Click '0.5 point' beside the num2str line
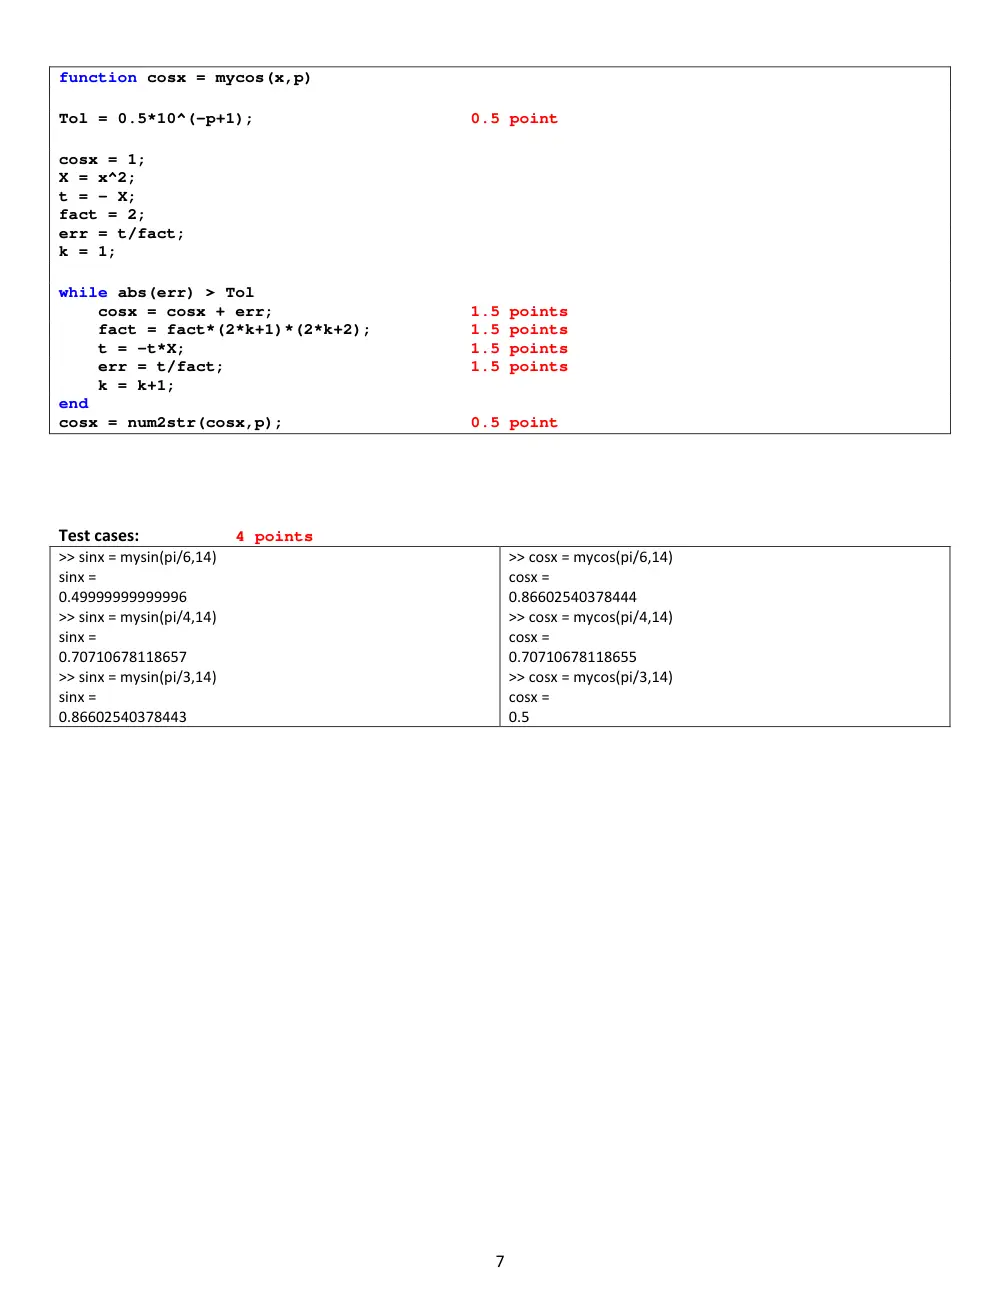Viewport: 1000px width, 1295px height. point(514,423)
